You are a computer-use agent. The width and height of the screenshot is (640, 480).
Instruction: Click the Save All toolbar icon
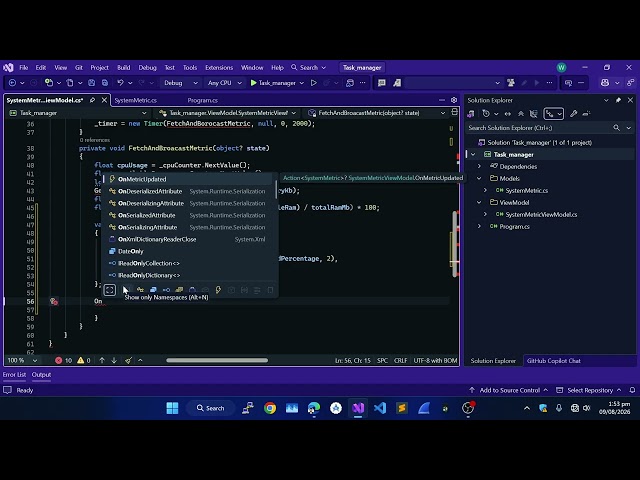point(105,83)
